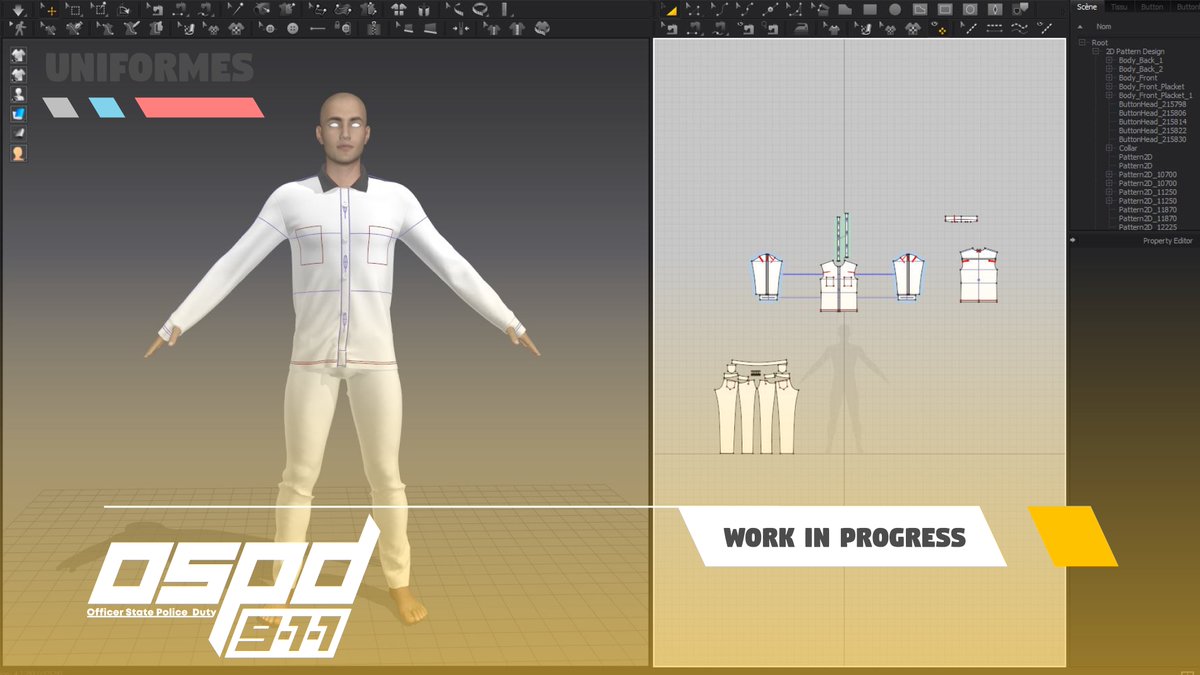Screen dimensions: 1200x675
Task: Select the 3D Free Sewing tool
Action: [205, 9]
